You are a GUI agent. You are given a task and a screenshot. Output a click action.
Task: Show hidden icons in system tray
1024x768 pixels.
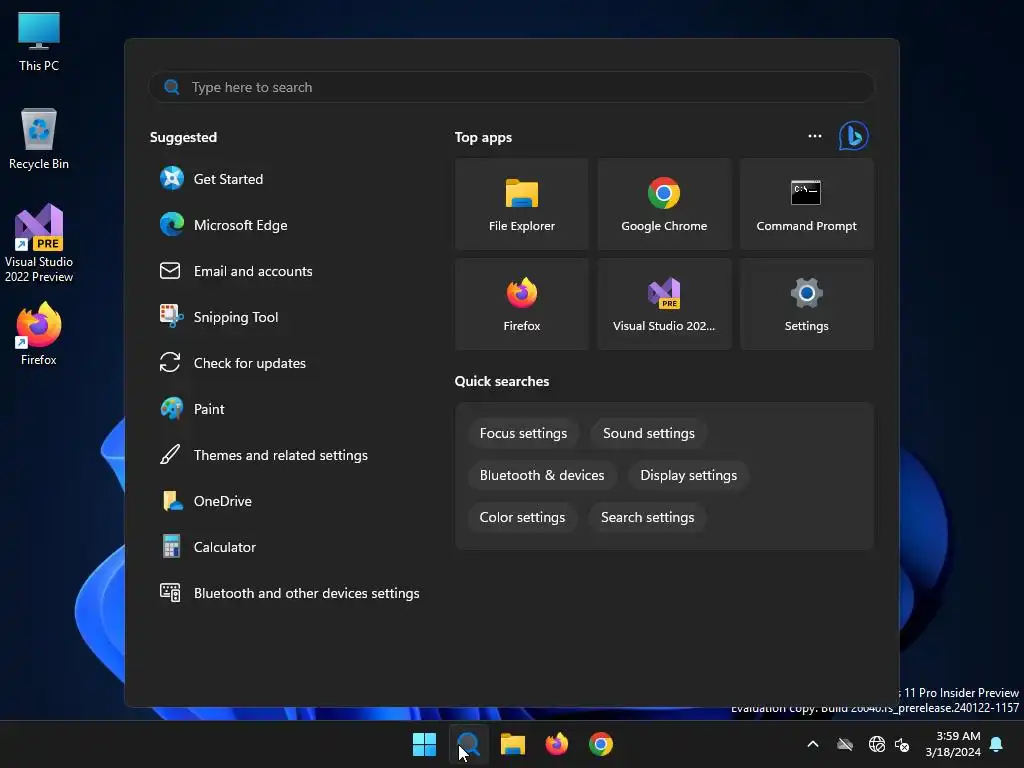click(x=813, y=744)
